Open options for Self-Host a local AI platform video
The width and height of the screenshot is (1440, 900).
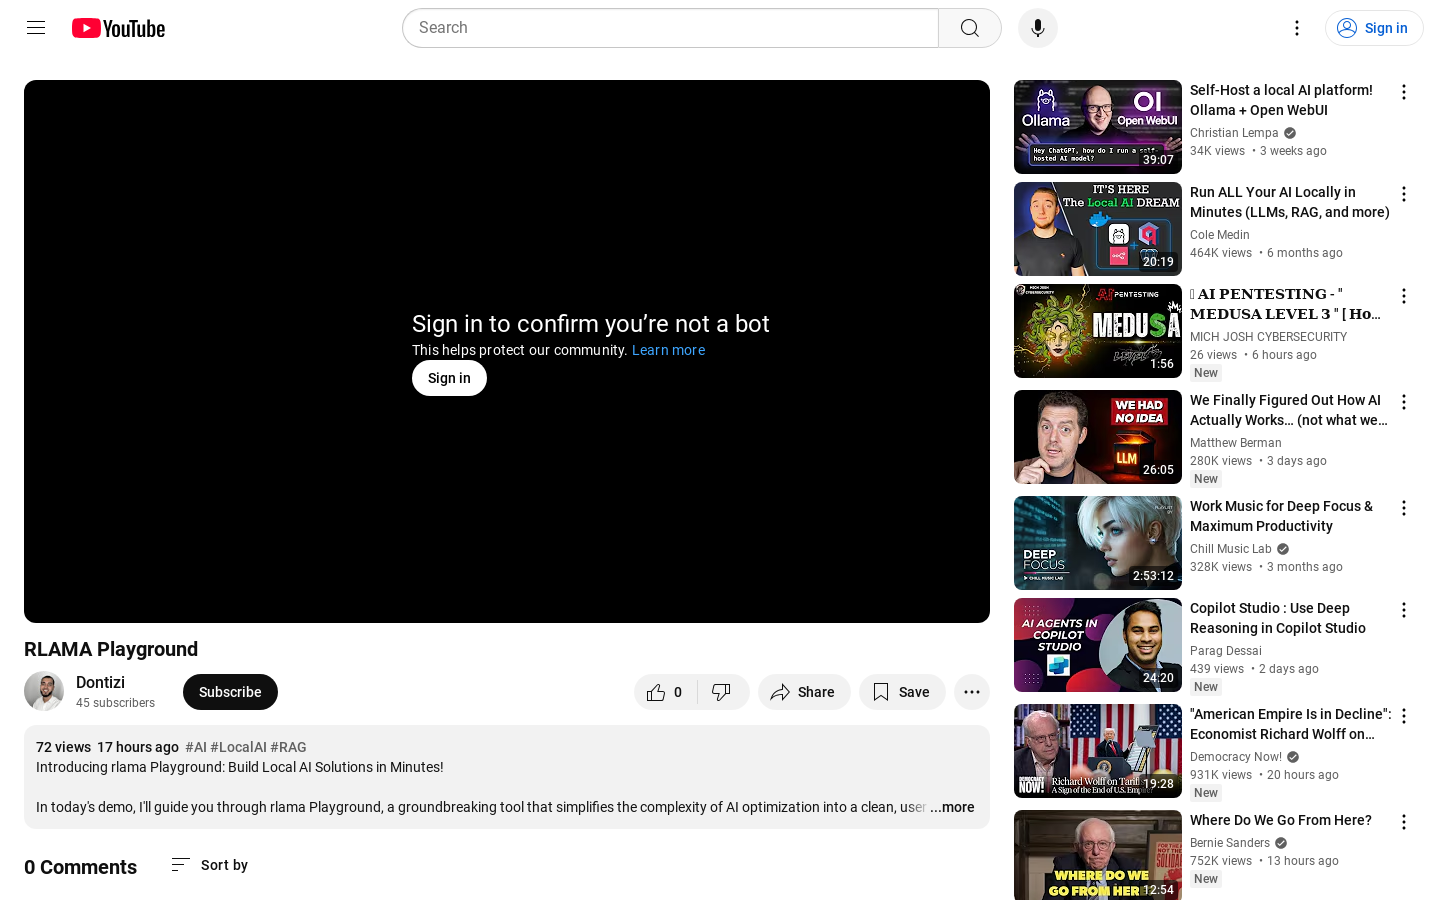(1404, 92)
